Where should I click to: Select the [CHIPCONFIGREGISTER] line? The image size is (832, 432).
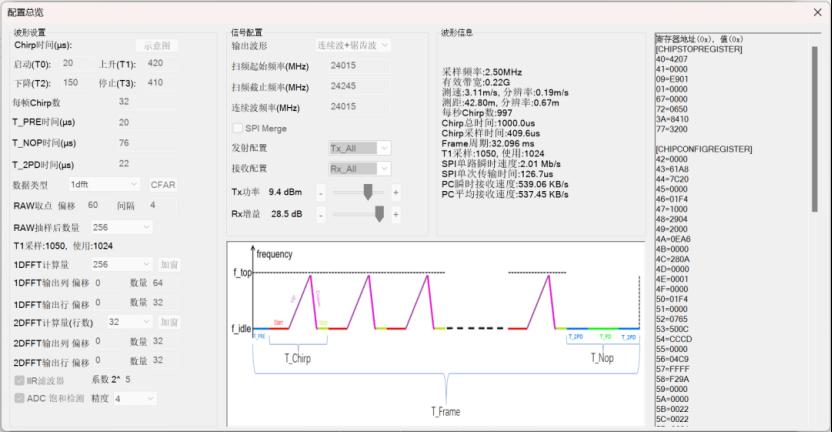[x=704, y=149]
